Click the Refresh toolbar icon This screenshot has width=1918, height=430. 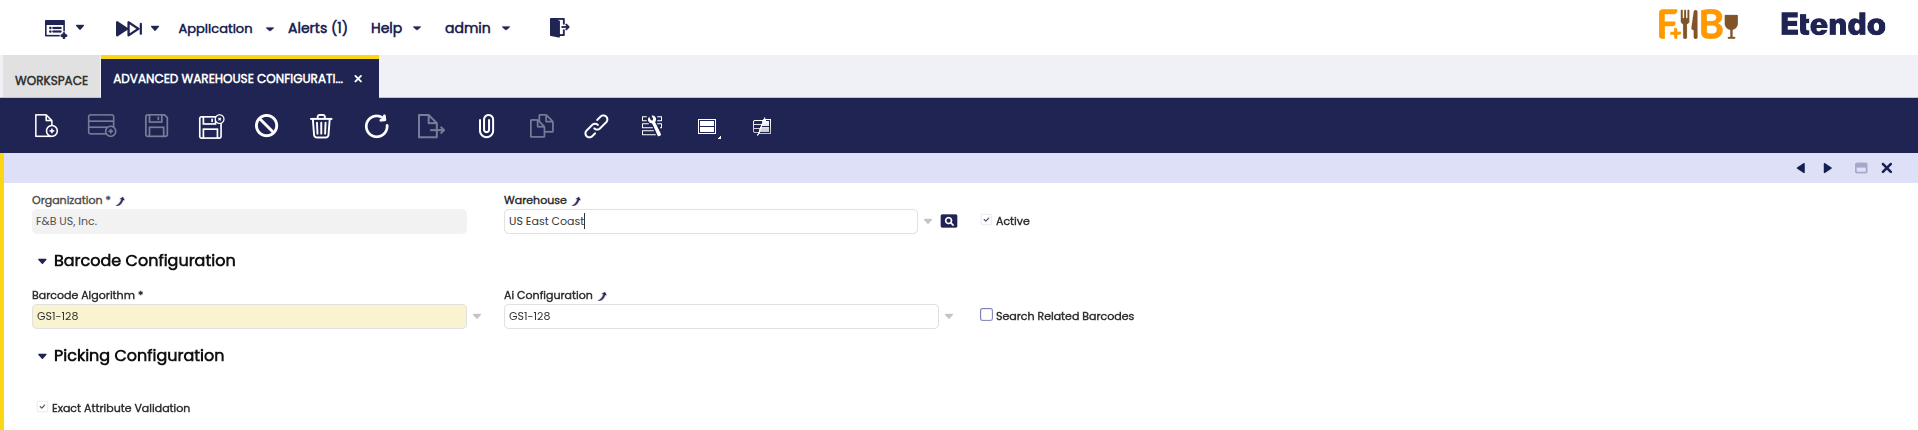[x=376, y=126]
